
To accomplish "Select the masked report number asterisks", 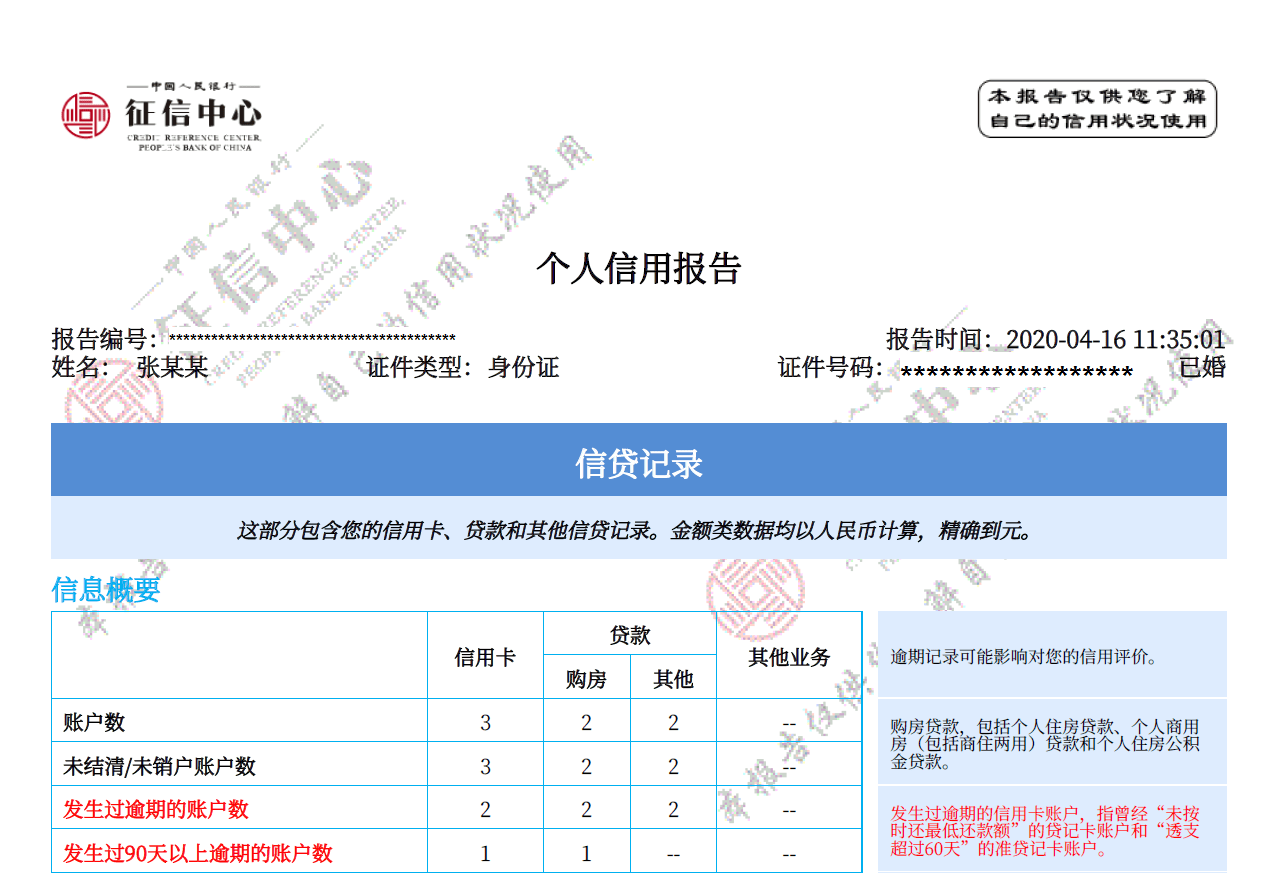I will [x=312, y=340].
